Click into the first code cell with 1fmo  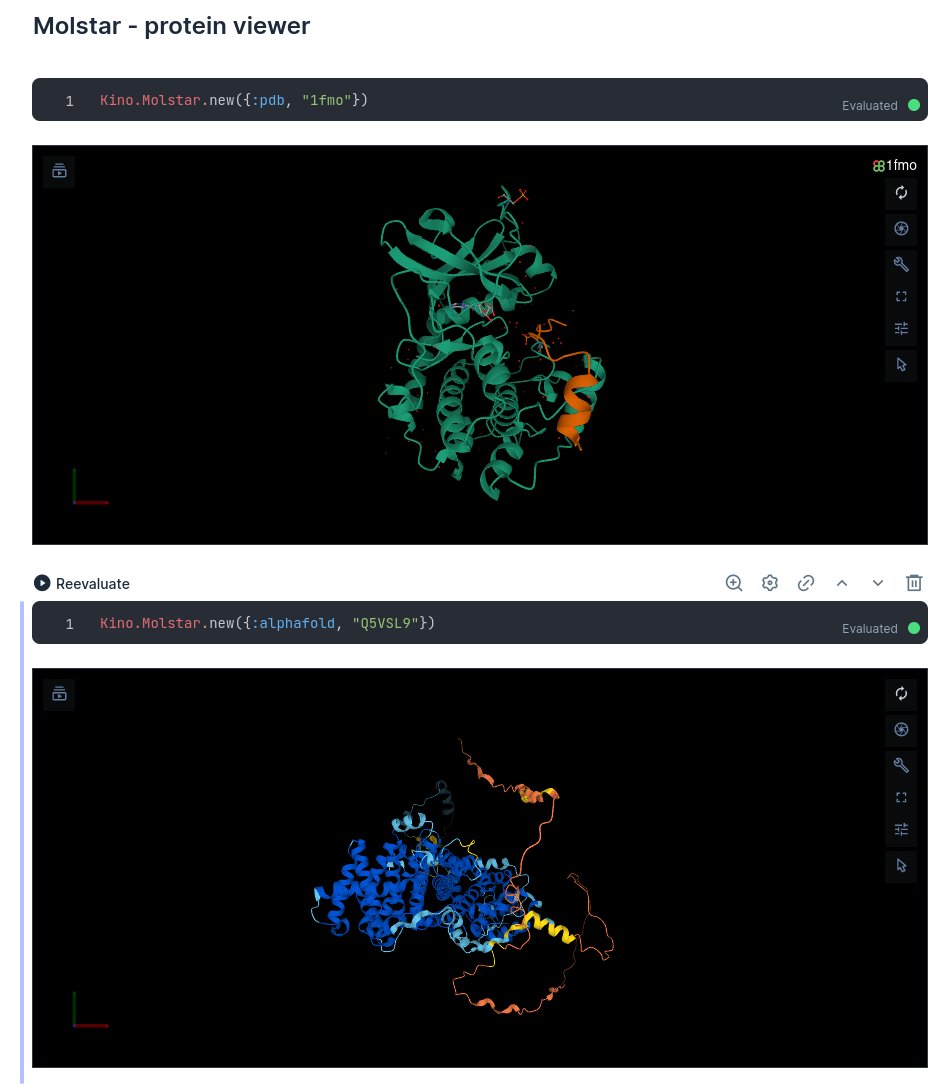pos(479,100)
